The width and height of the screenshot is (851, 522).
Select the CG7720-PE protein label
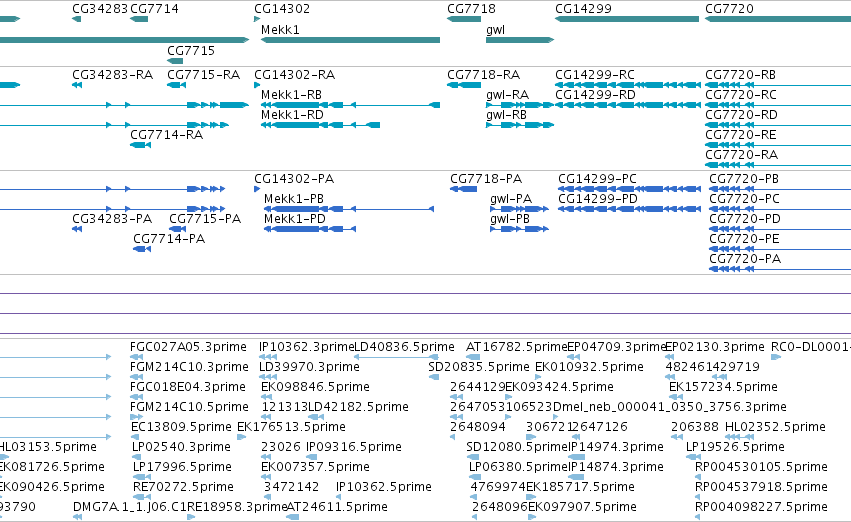[x=744, y=239]
